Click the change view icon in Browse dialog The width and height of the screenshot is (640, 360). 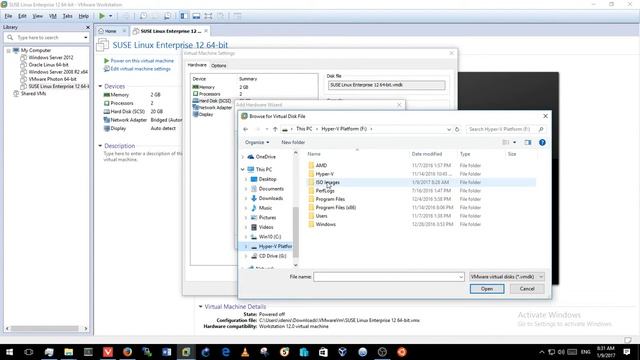pos(506,142)
